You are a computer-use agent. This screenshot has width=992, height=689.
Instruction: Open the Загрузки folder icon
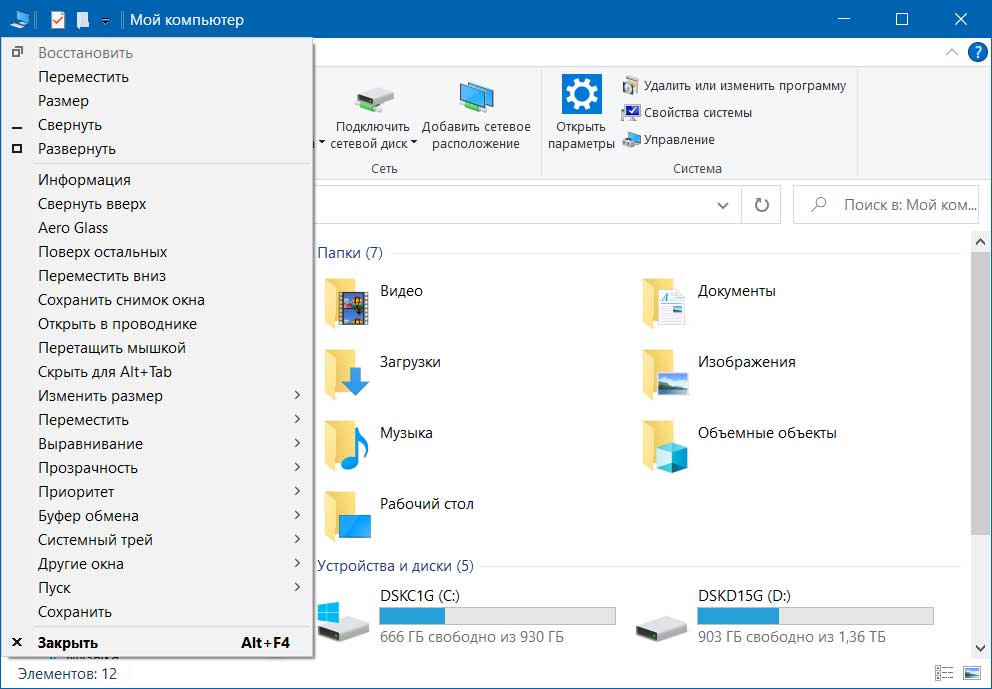[347, 373]
